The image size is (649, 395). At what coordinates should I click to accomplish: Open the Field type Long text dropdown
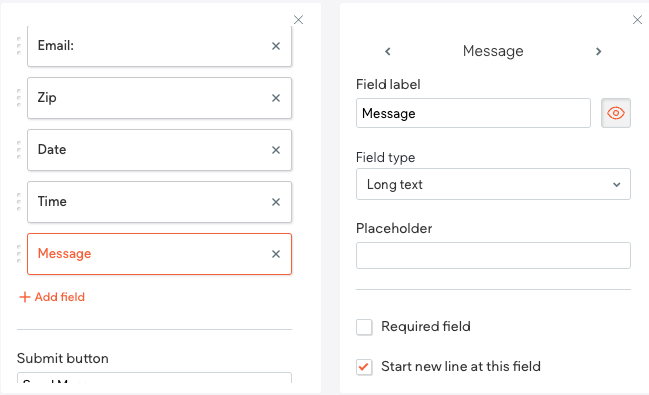tap(493, 184)
